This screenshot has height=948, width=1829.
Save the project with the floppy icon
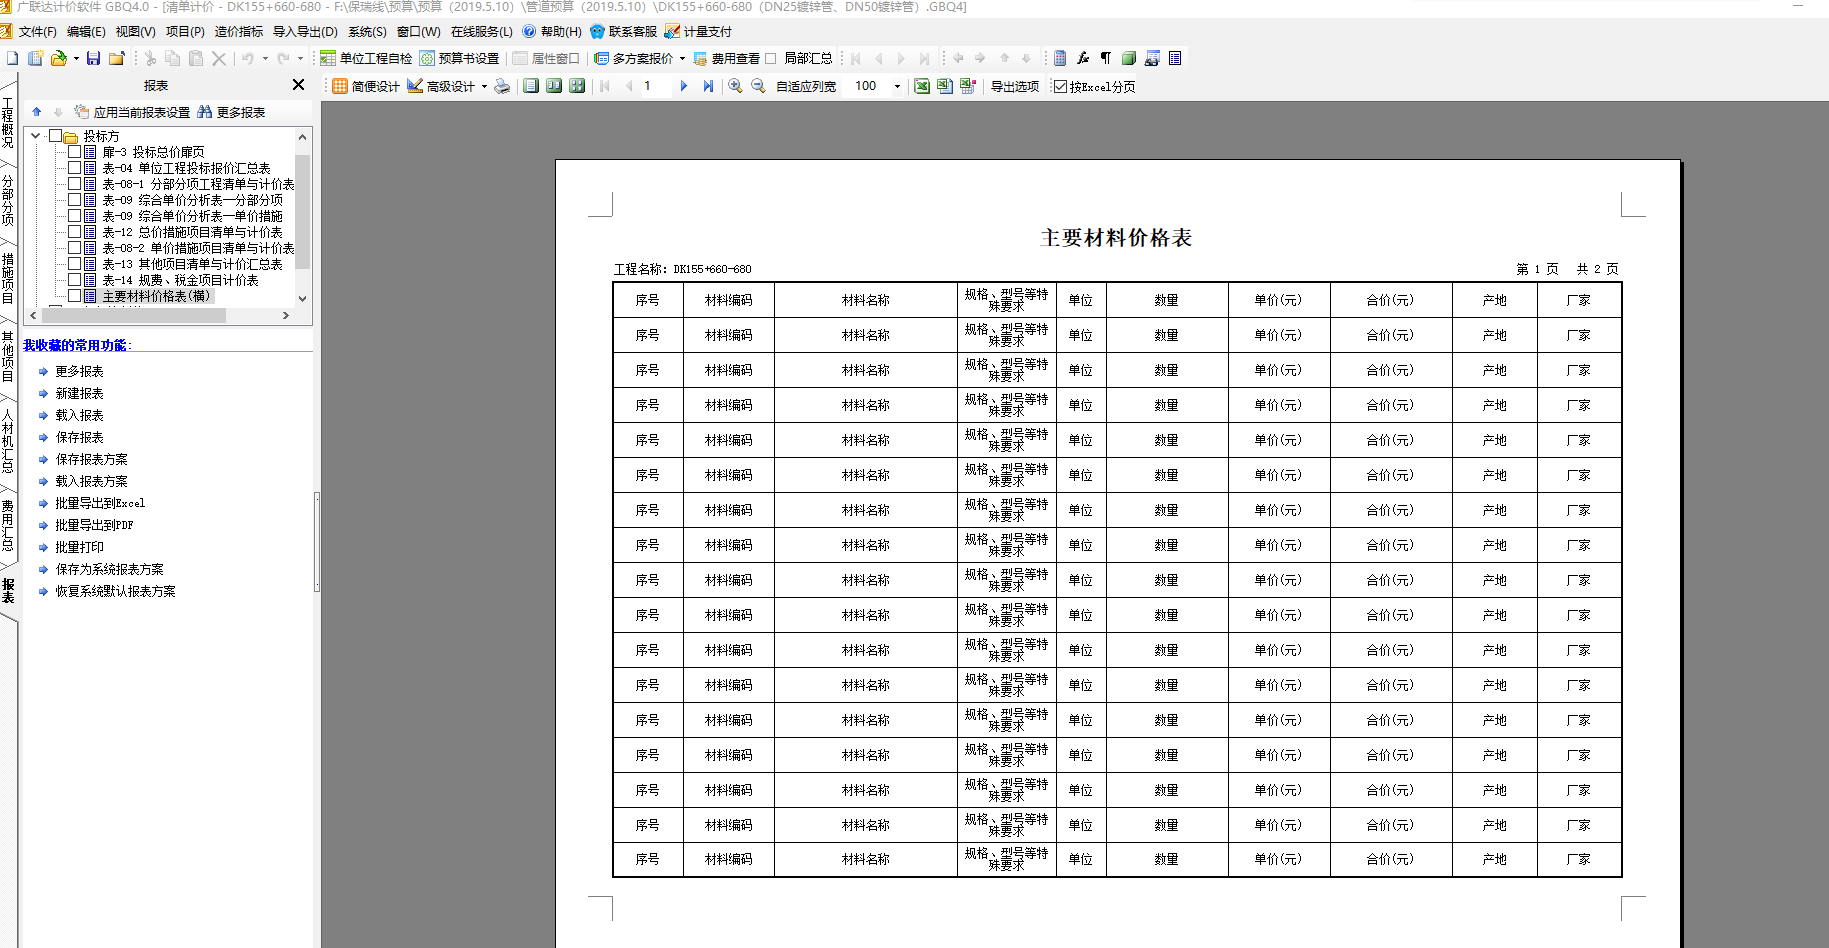pos(93,58)
